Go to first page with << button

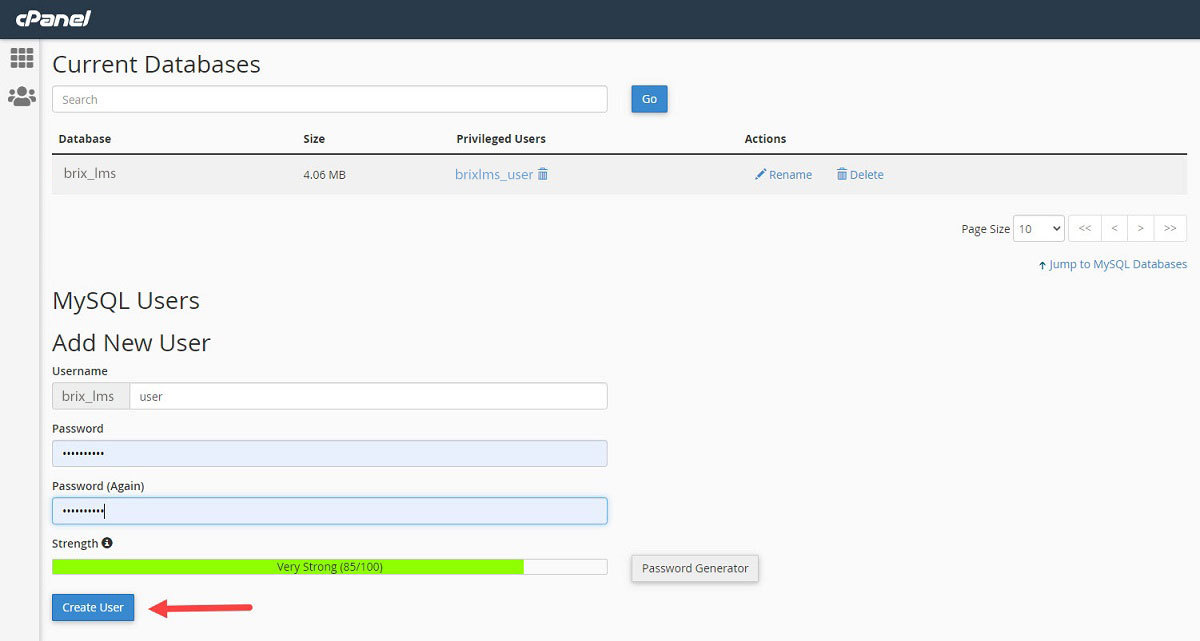(1083, 229)
